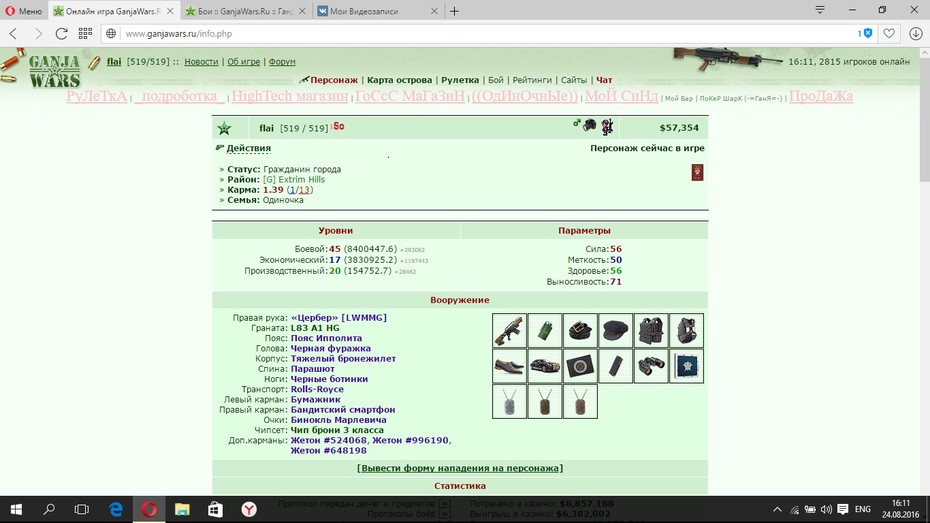930x523 pixels.
Task: Click the Бандитский смартфон phone icon
Action: point(615,366)
